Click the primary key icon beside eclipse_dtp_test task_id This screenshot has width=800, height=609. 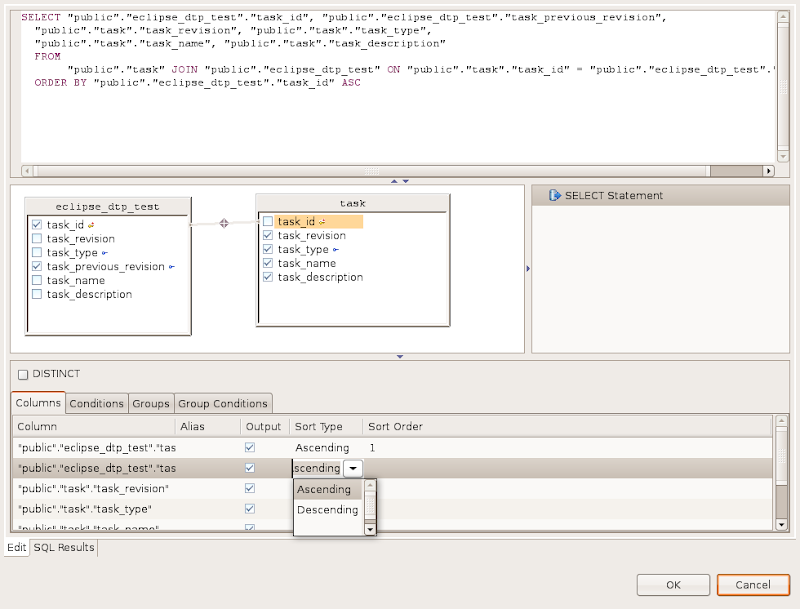click(x=90, y=226)
